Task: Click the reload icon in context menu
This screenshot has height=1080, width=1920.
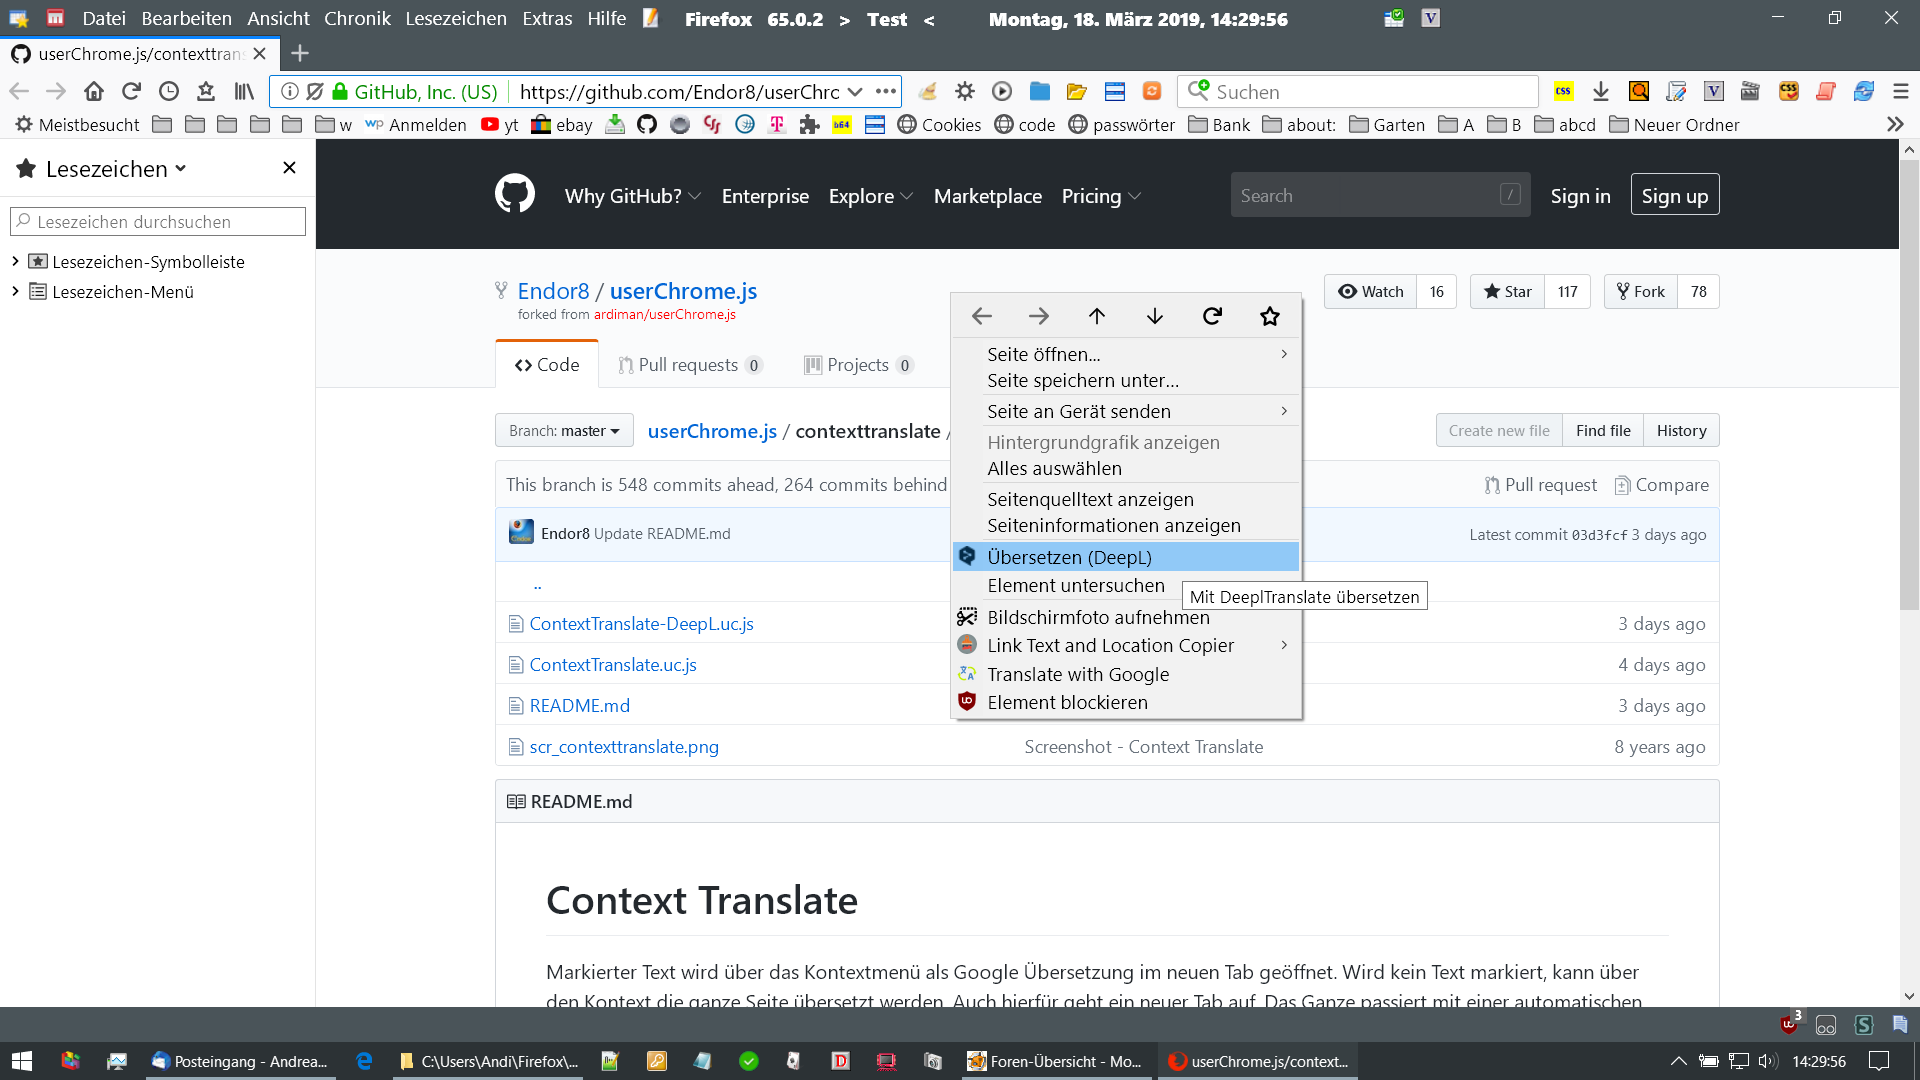Action: 1212,316
